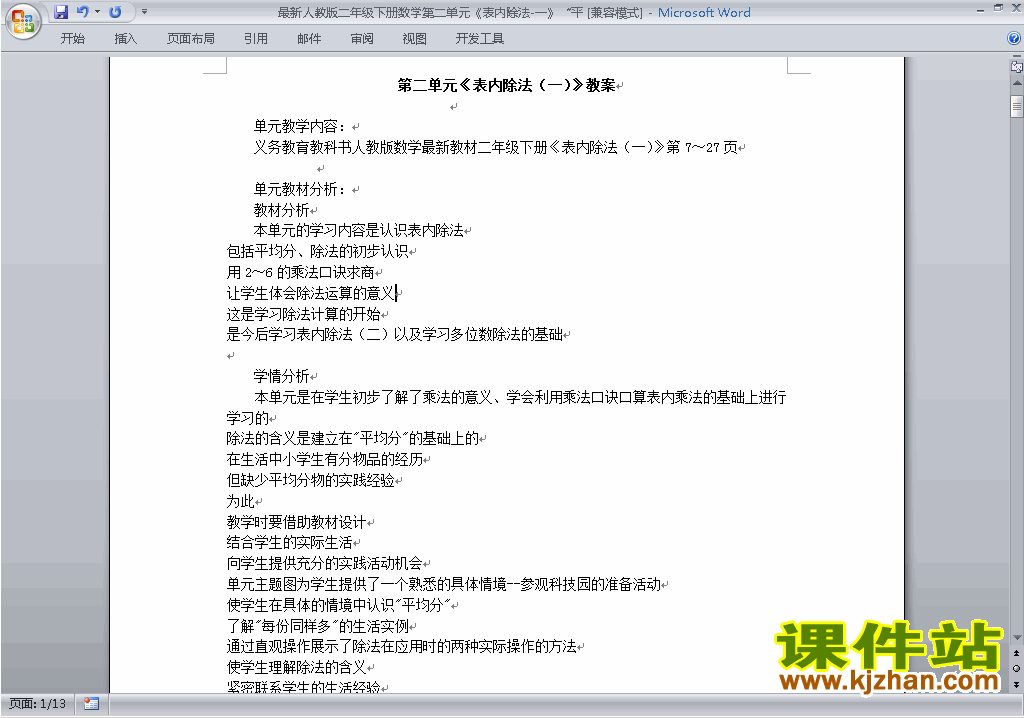This screenshot has height=718, width=1024.
Task: Open the Select Browse Object button
Action: coord(1017,668)
